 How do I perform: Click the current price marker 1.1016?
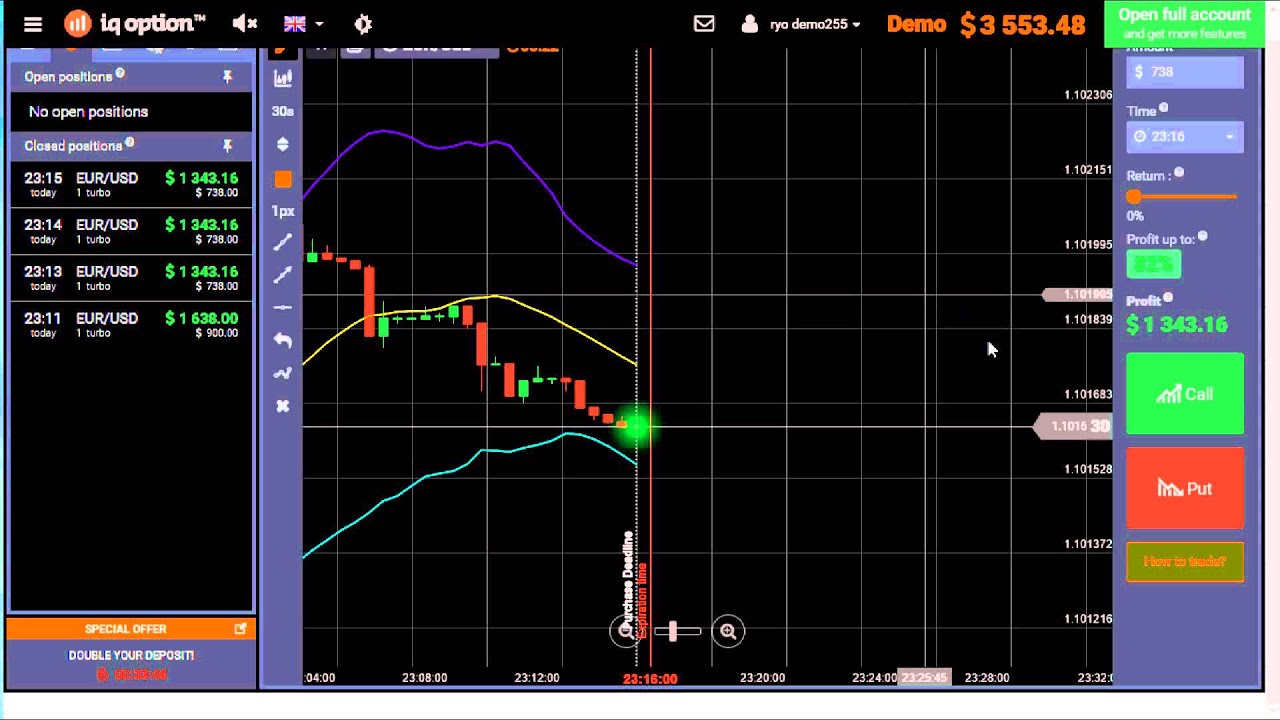[1075, 426]
